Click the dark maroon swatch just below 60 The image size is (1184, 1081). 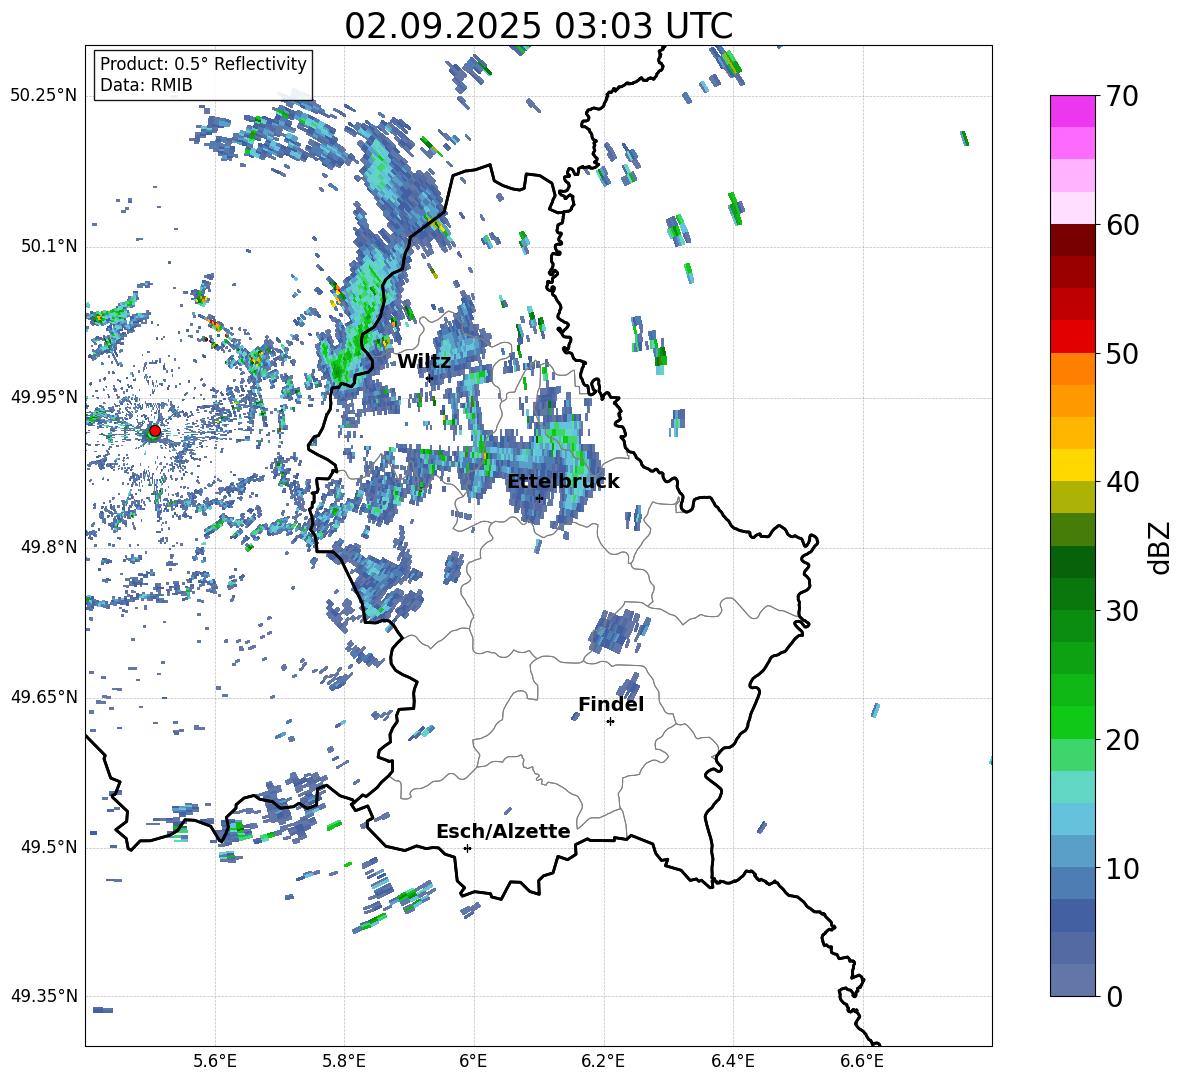[x=1073, y=240]
